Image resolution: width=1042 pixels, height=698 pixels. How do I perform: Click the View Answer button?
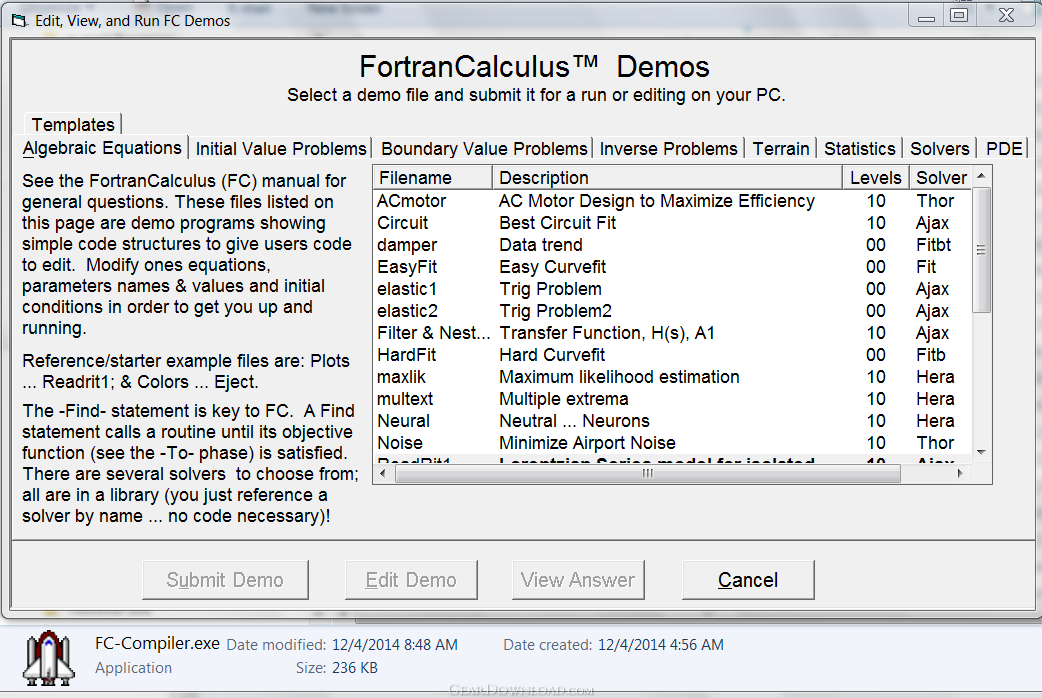click(x=578, y=580)
